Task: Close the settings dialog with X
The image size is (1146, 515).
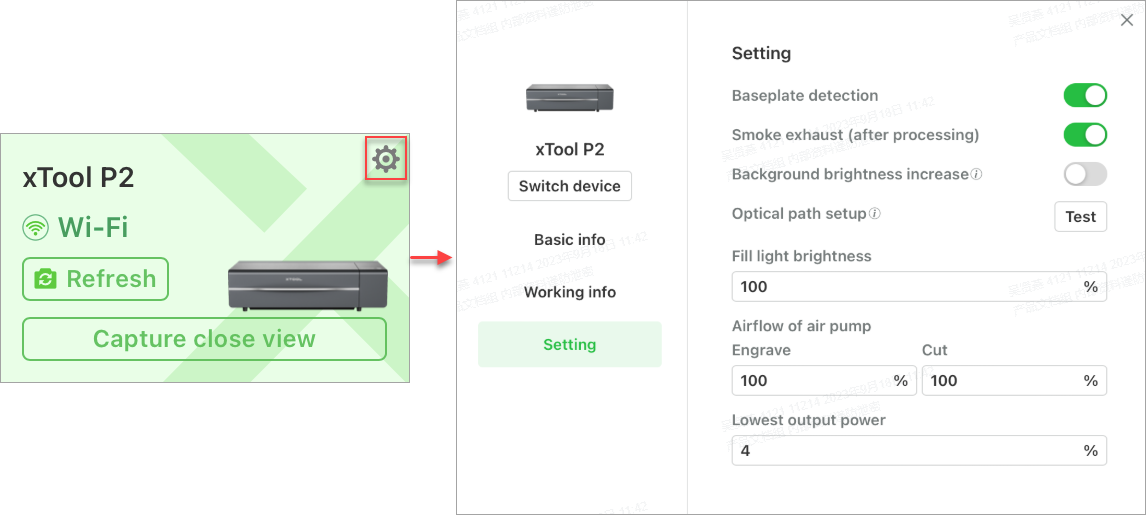Action: (1128, 21)
